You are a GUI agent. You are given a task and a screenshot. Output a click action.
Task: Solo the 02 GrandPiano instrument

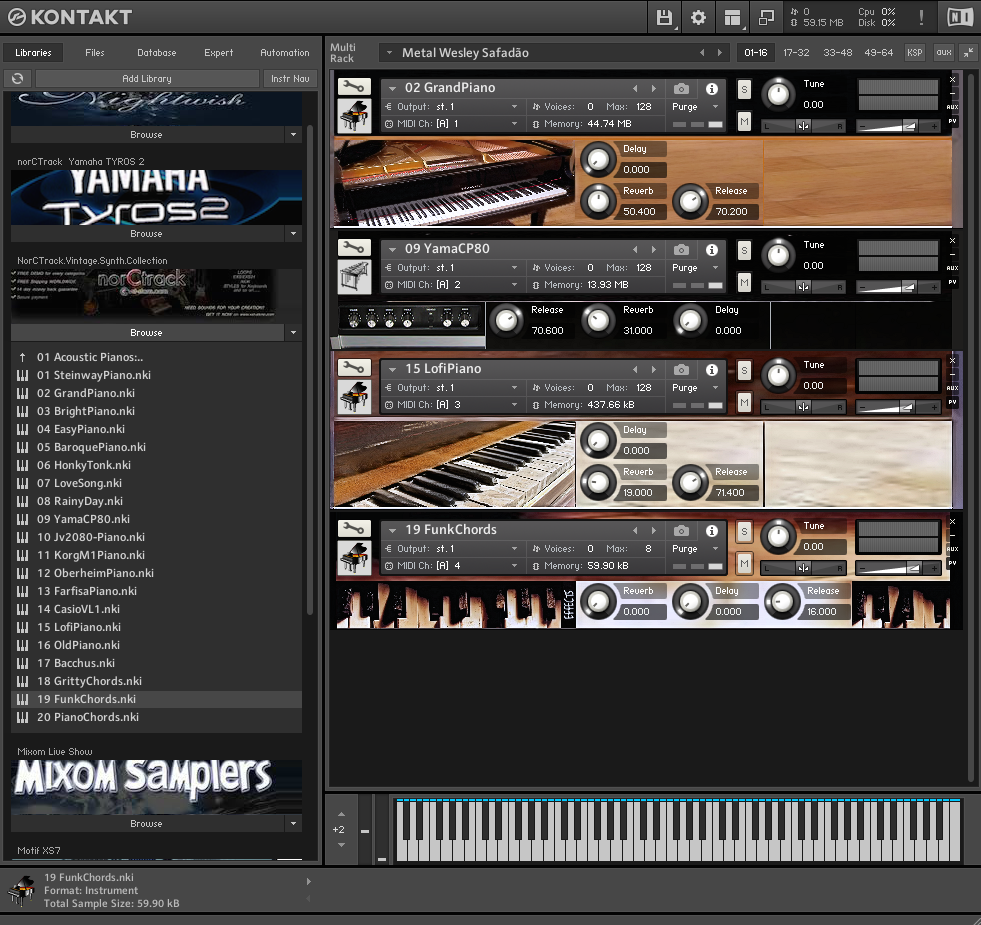pos(744,89)
